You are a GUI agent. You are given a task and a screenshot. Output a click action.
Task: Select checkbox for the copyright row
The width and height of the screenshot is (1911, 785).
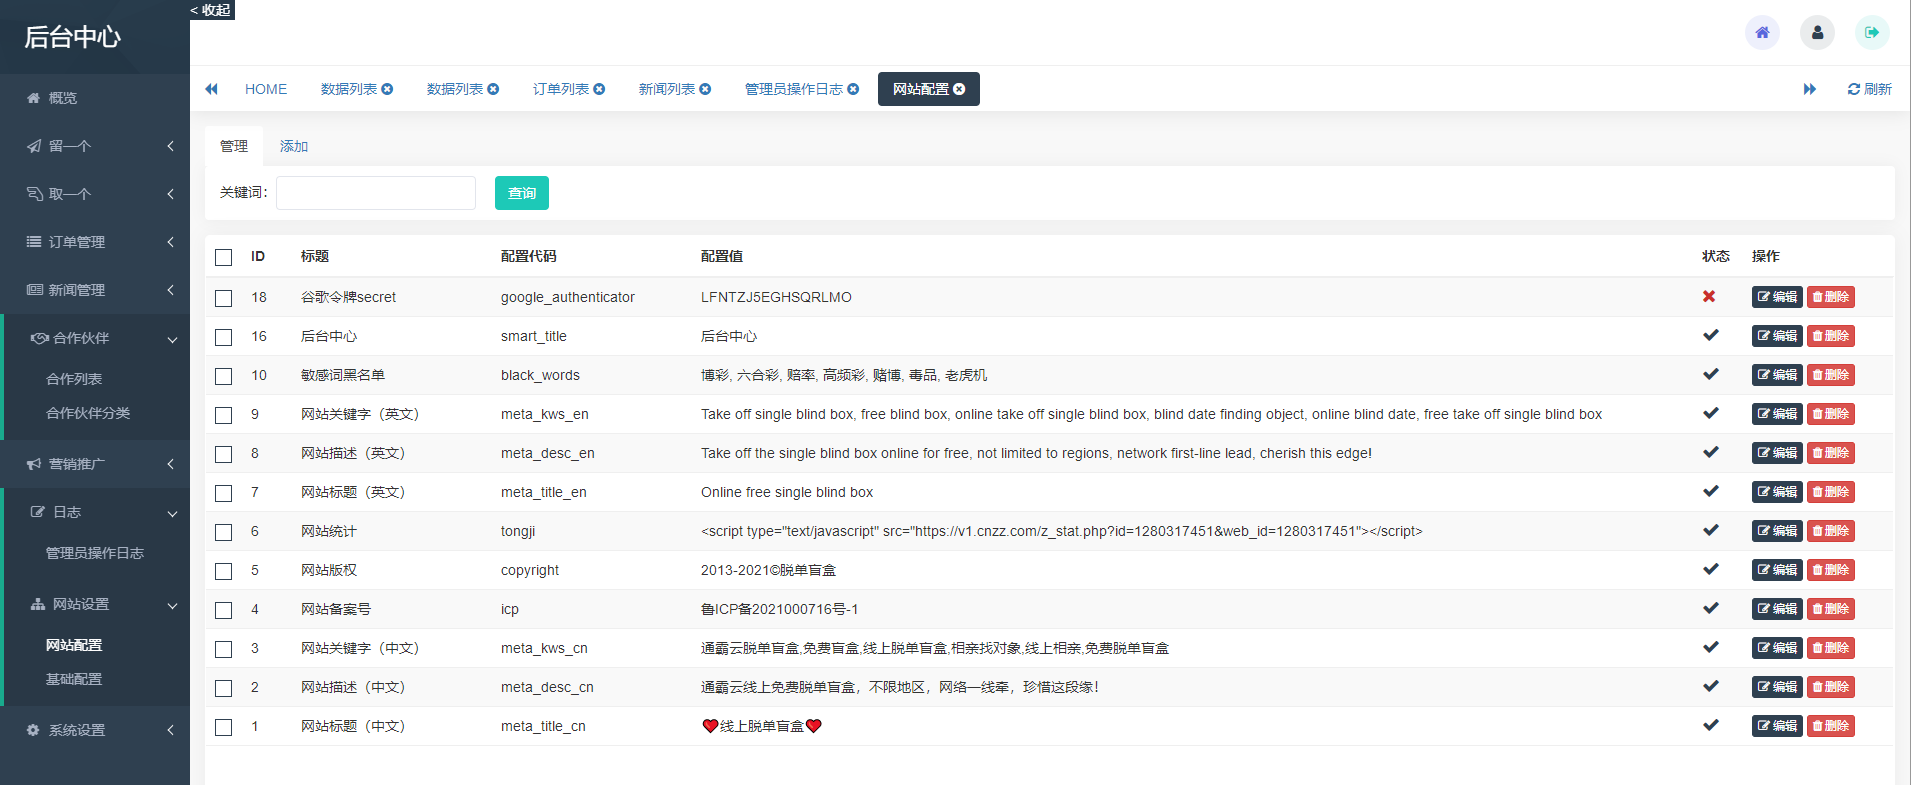point(223,571)
